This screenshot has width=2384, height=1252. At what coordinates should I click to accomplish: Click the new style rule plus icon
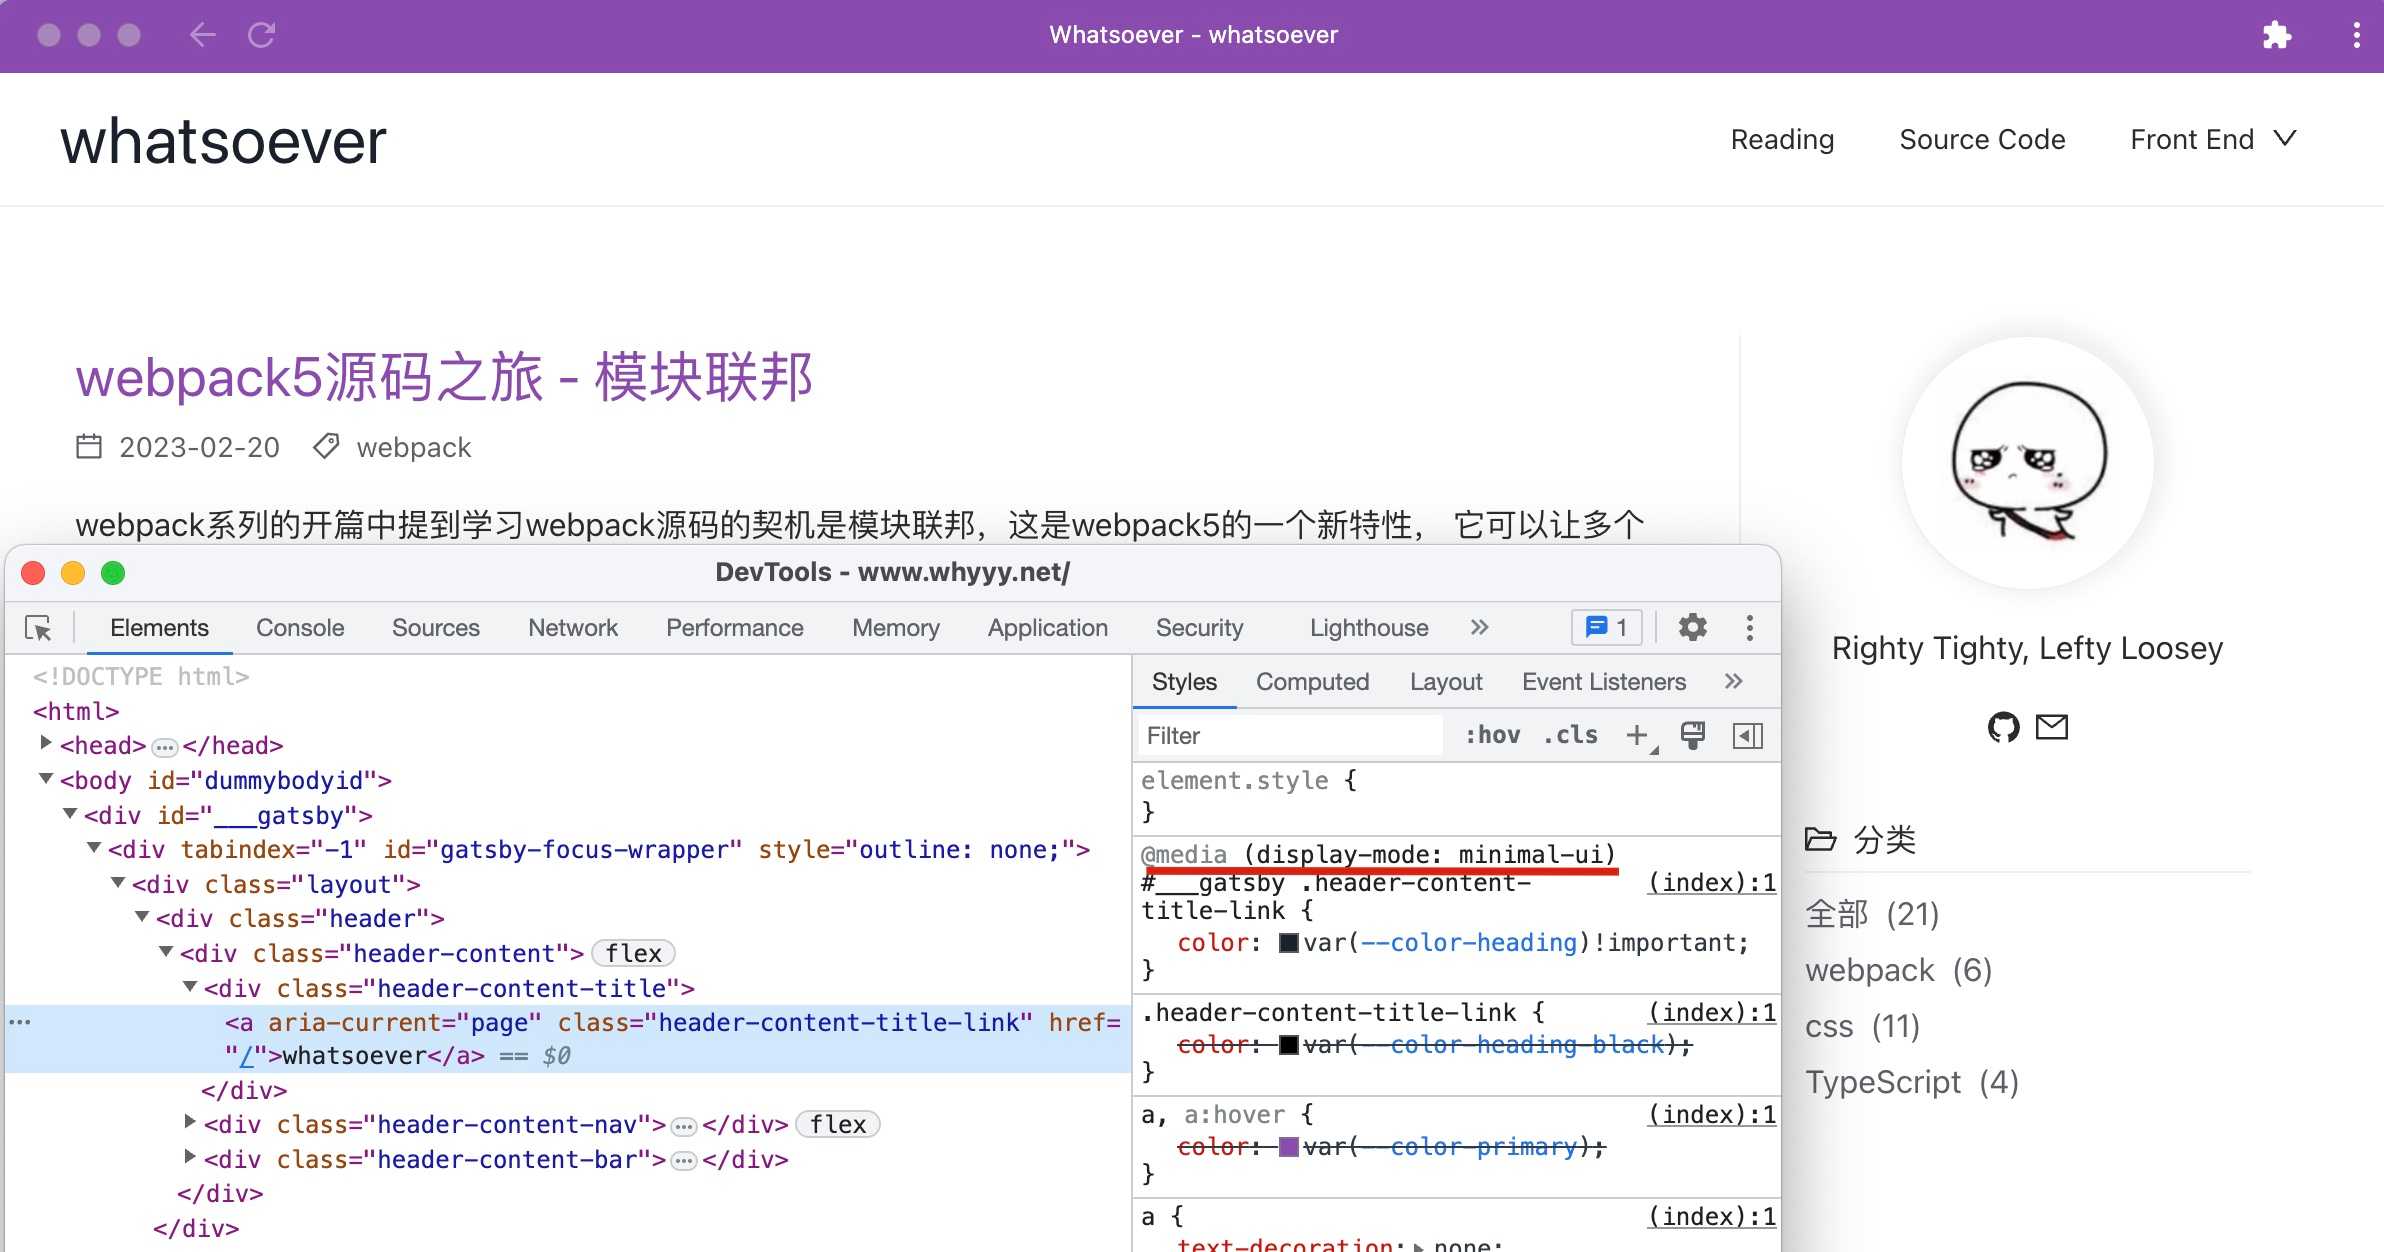click(x=1637, y=736)
